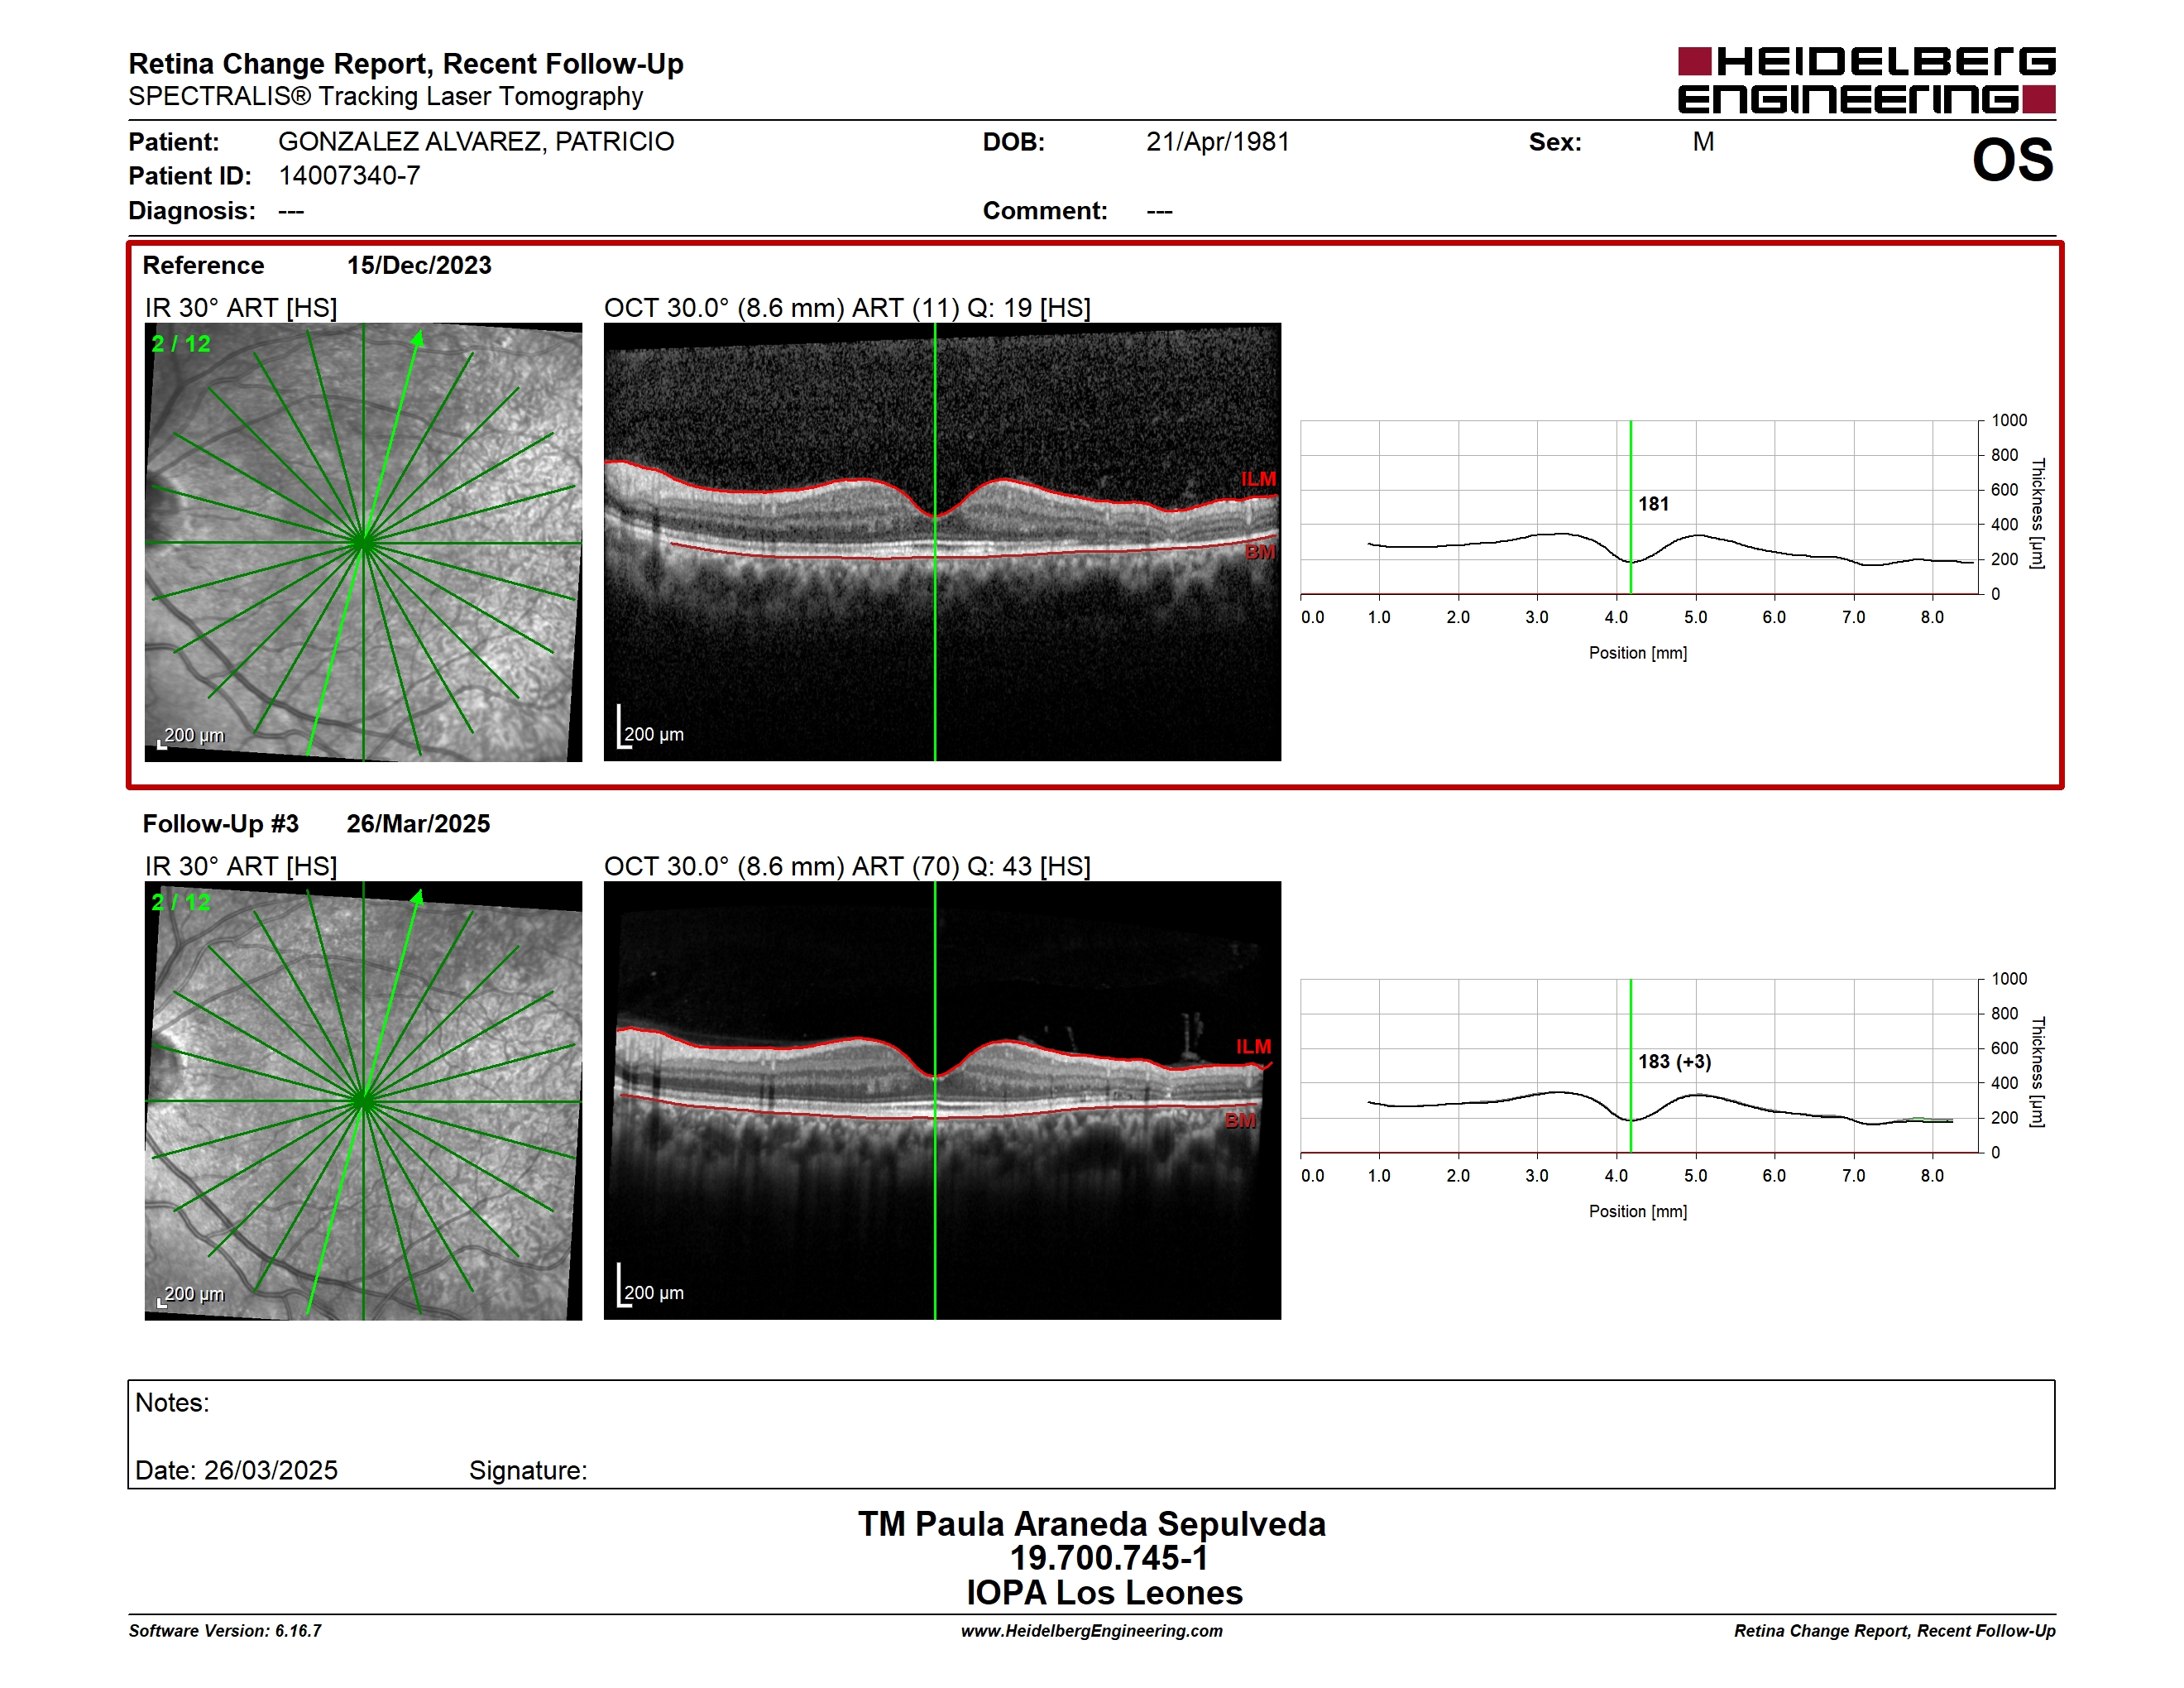
Task: Click the DOB value 21/Apr/1981
Action: [1218, 142]
